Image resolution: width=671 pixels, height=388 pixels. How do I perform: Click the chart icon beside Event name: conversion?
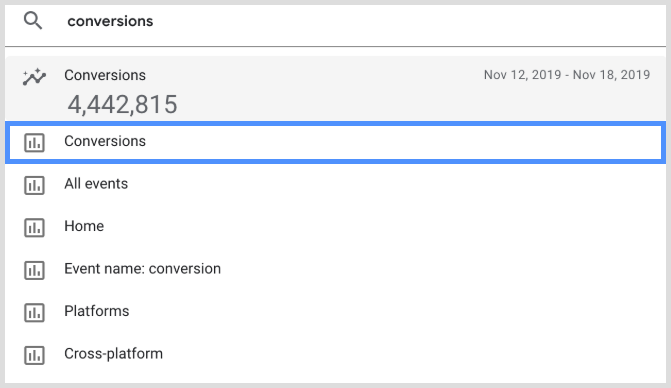34,270
